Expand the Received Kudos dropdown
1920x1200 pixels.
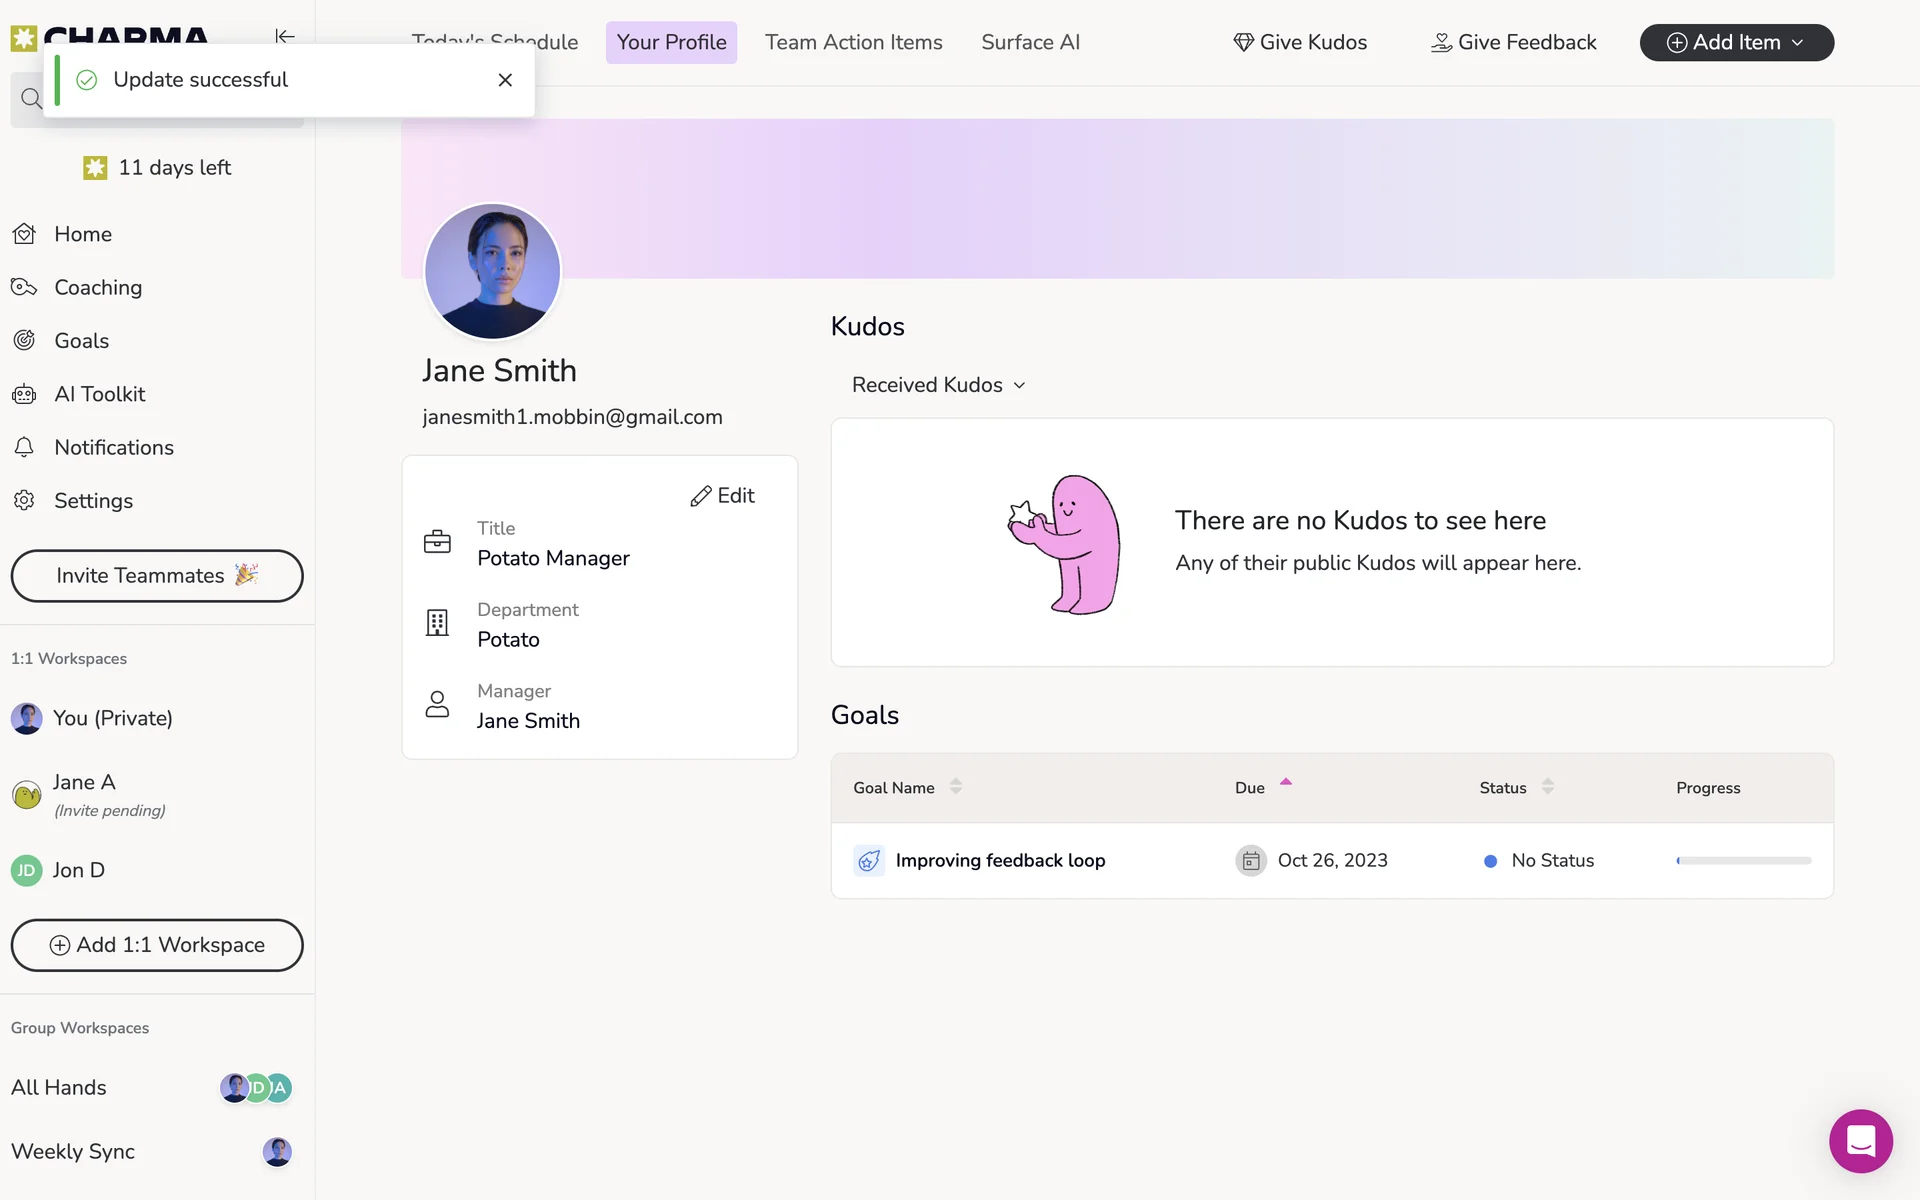[x=938, y=385]
